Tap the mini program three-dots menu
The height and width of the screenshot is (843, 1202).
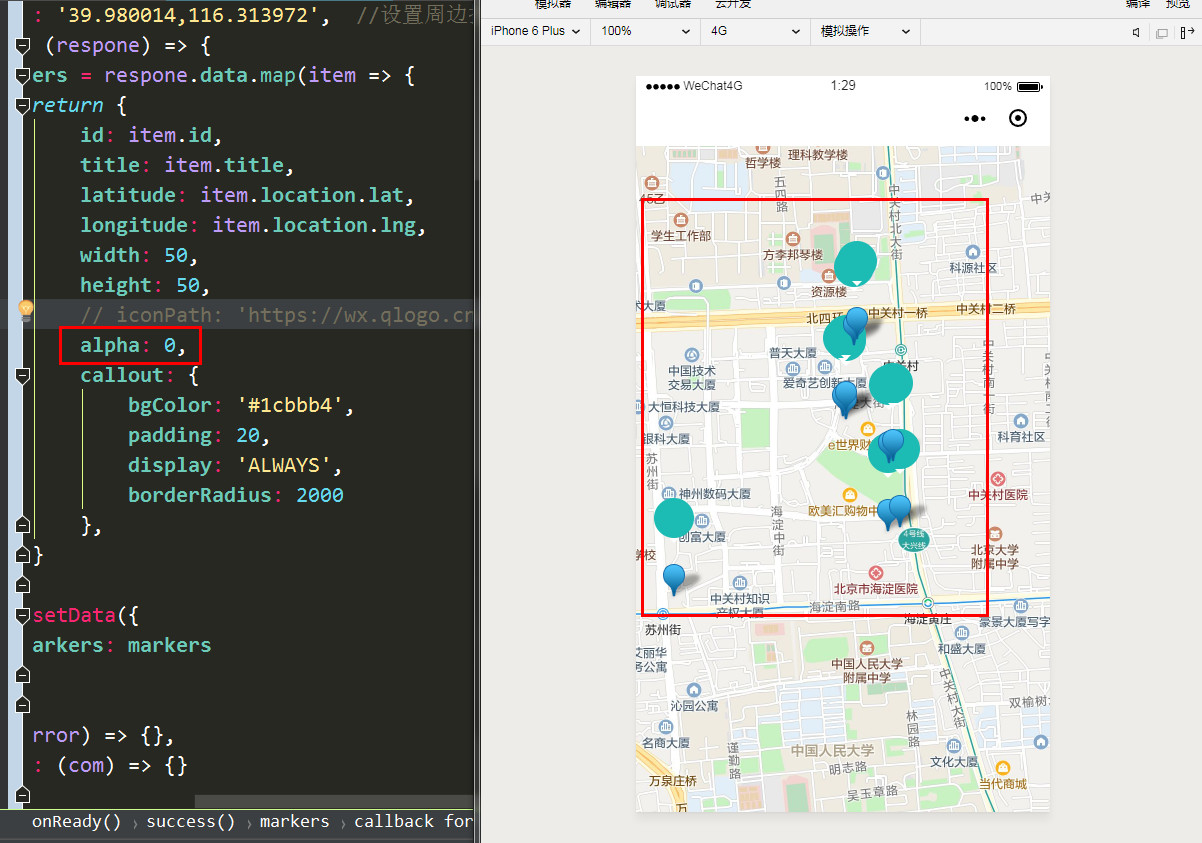[x=974, y=118]
